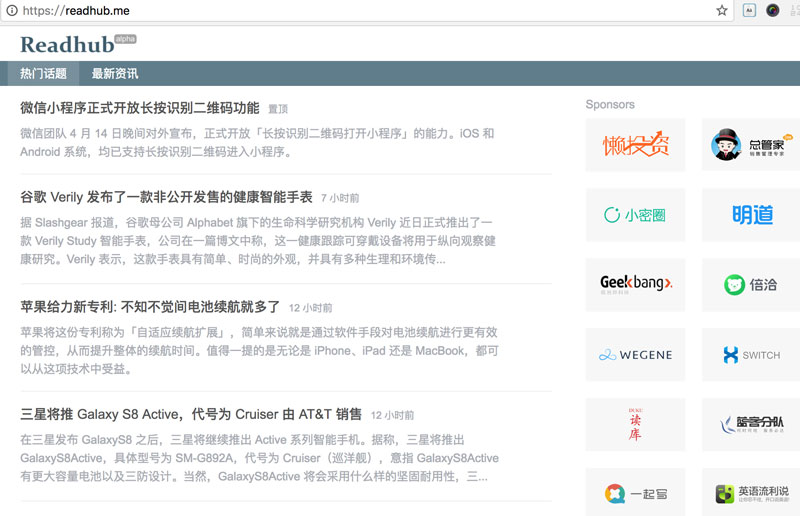
Task: Click the Apple battery patent summary paragraph
Action: tap(259, 351)
